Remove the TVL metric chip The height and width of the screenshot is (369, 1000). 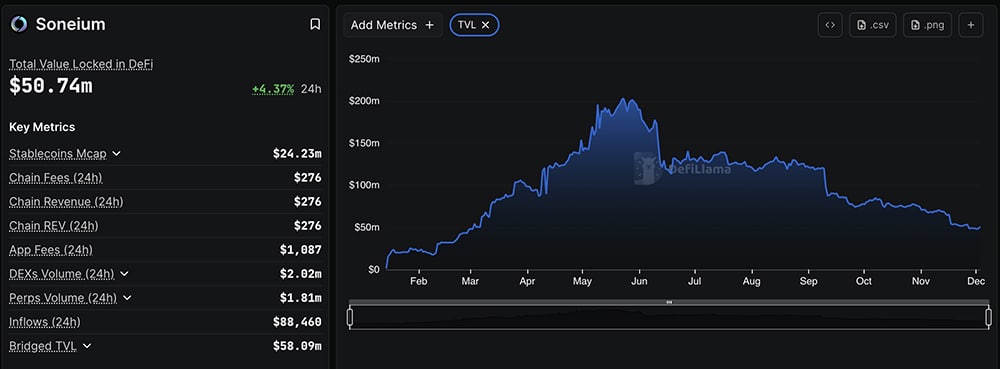(485, 25)
